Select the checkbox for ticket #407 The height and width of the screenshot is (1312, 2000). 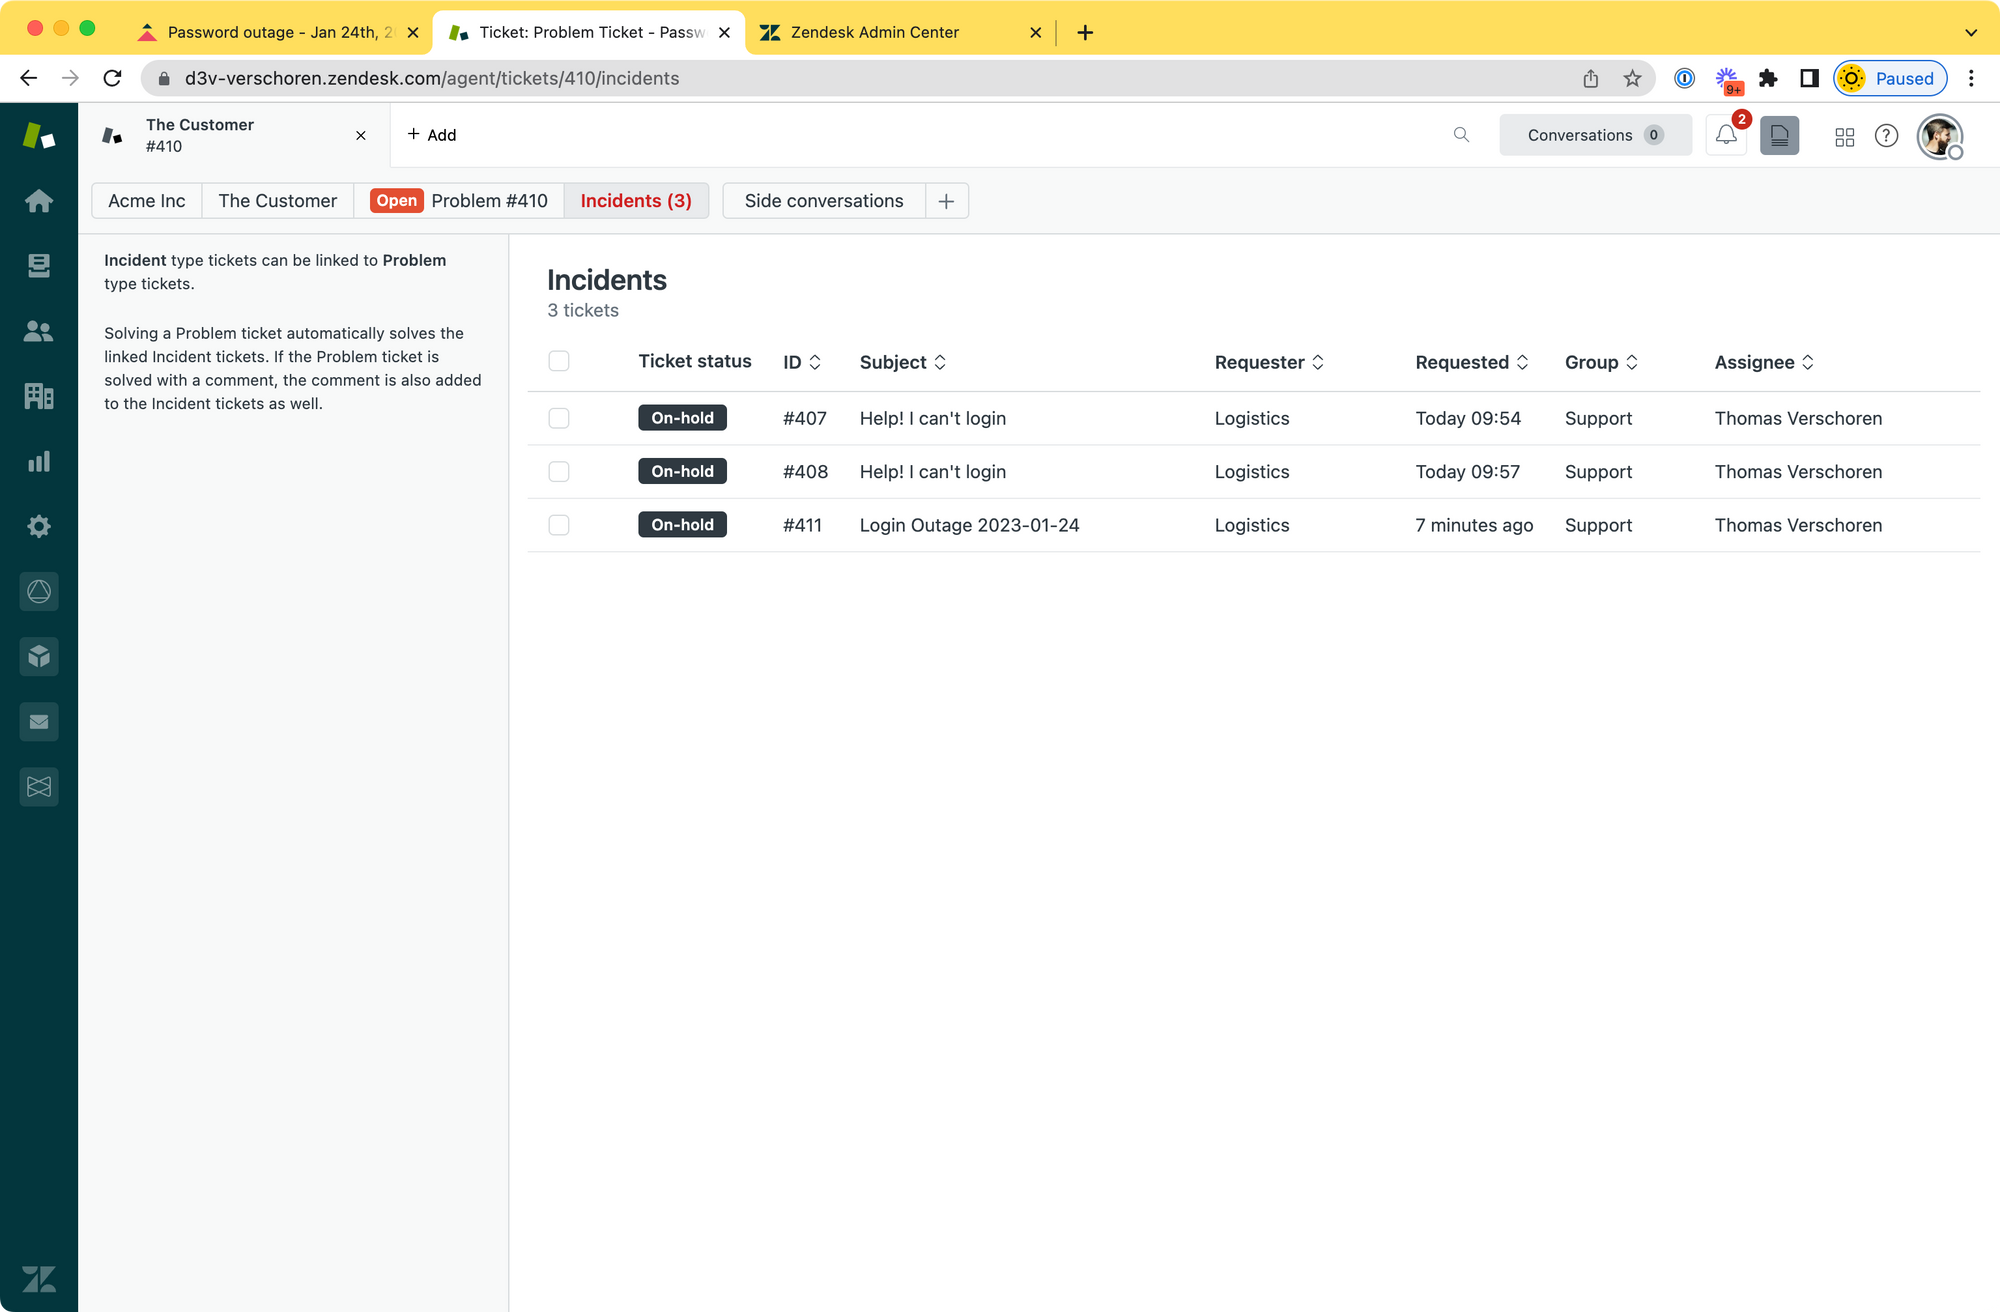559,418
